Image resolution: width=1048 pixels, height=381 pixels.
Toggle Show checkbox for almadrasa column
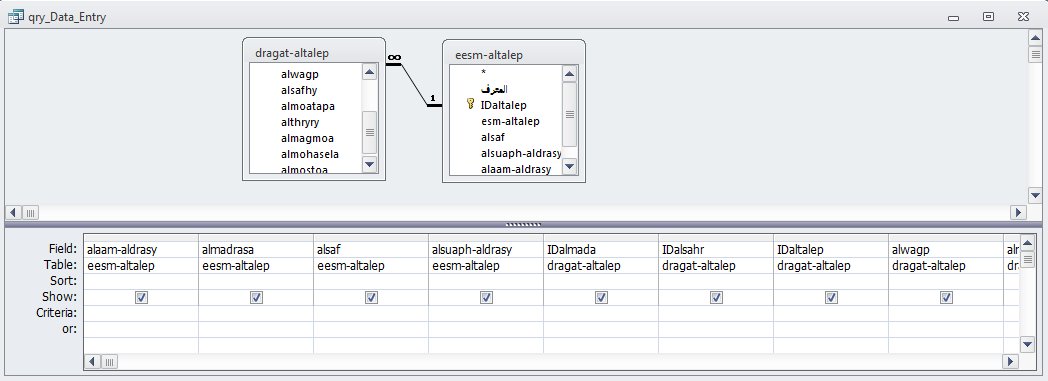pyautogui.click(x=256, y=297)
